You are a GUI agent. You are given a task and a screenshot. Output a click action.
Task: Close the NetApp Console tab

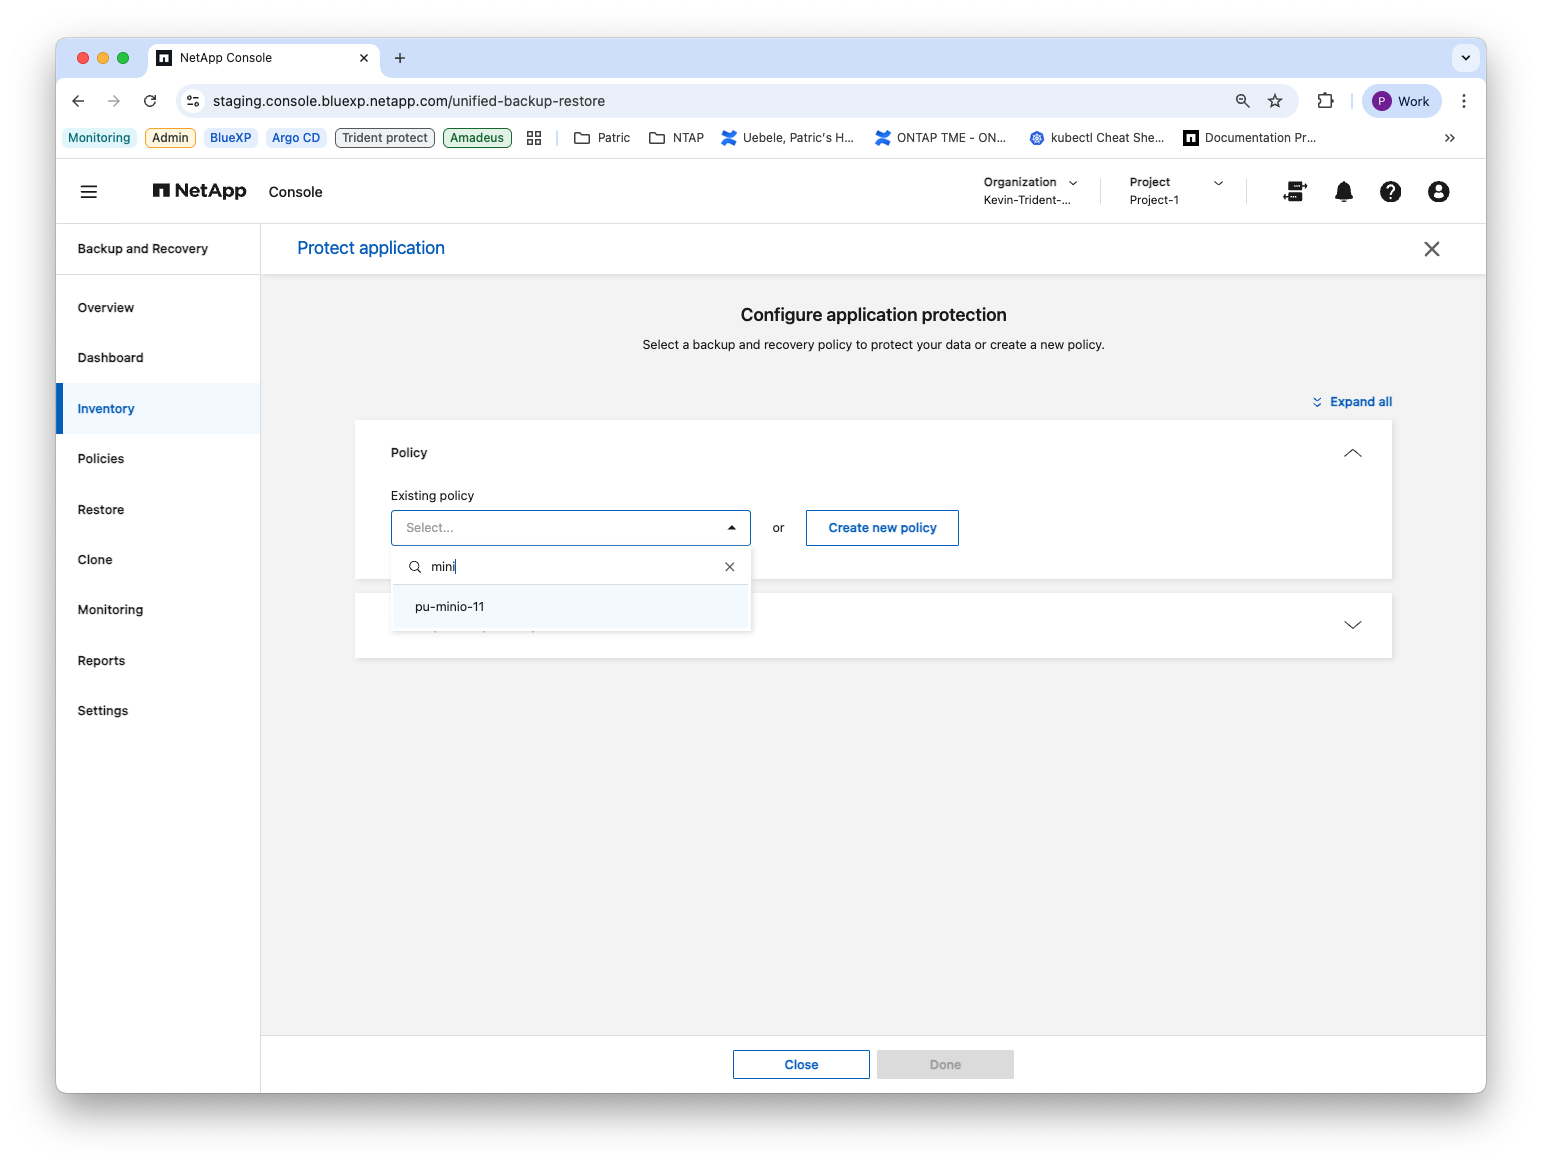click(364, 58)
